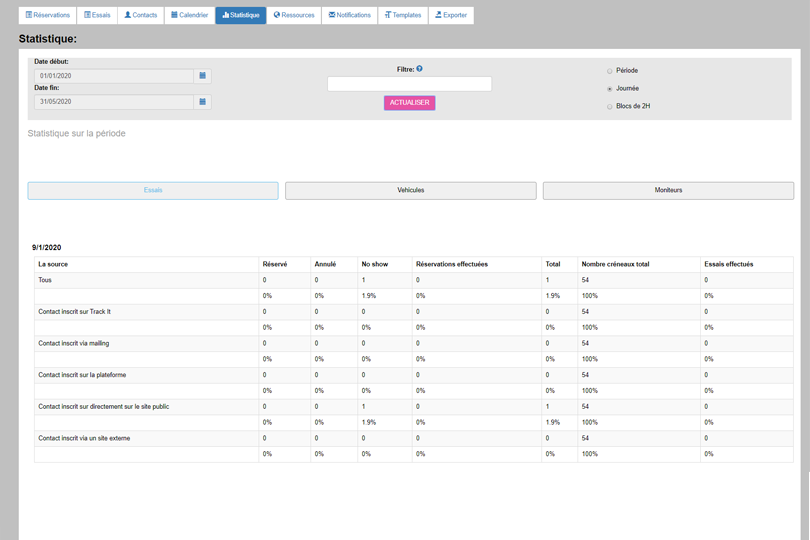Viewport: 810px width, 540px height.
Task: Open the Réservations tab
Action: tap(48, 16)
